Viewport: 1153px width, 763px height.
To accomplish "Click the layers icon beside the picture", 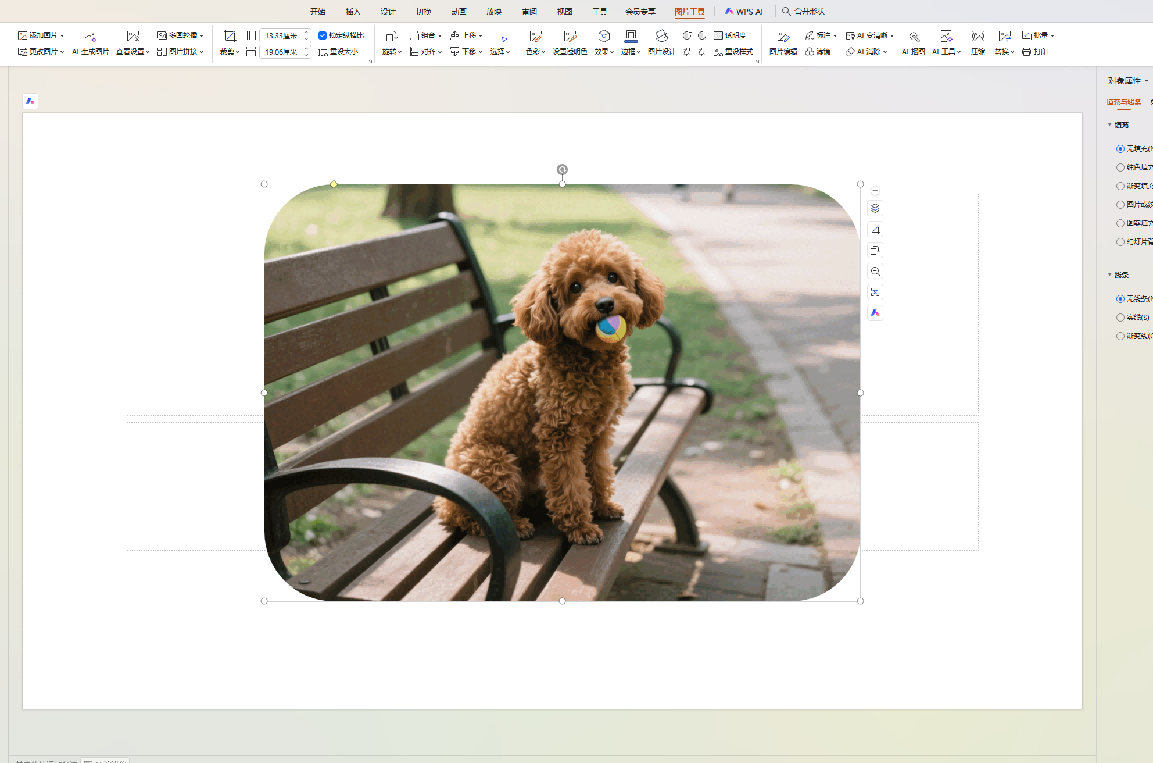I will 875,208.
